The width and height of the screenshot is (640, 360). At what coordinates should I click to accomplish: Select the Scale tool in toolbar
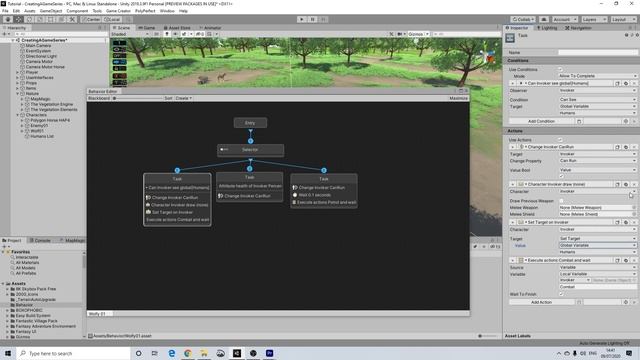[x=40, y=19]
